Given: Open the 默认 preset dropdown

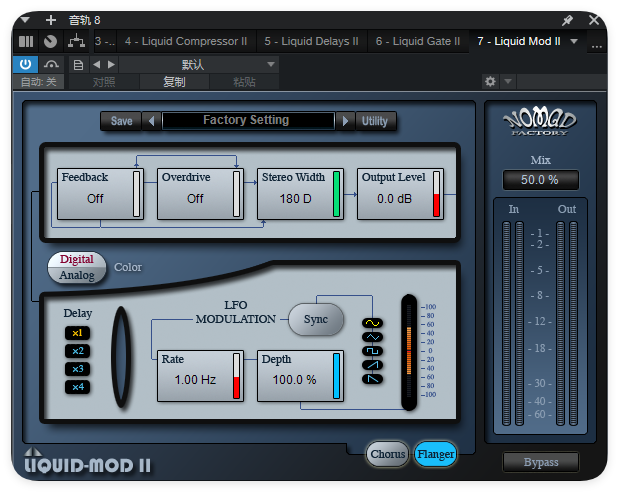Looking at the screenshot, I should (199, 64).
